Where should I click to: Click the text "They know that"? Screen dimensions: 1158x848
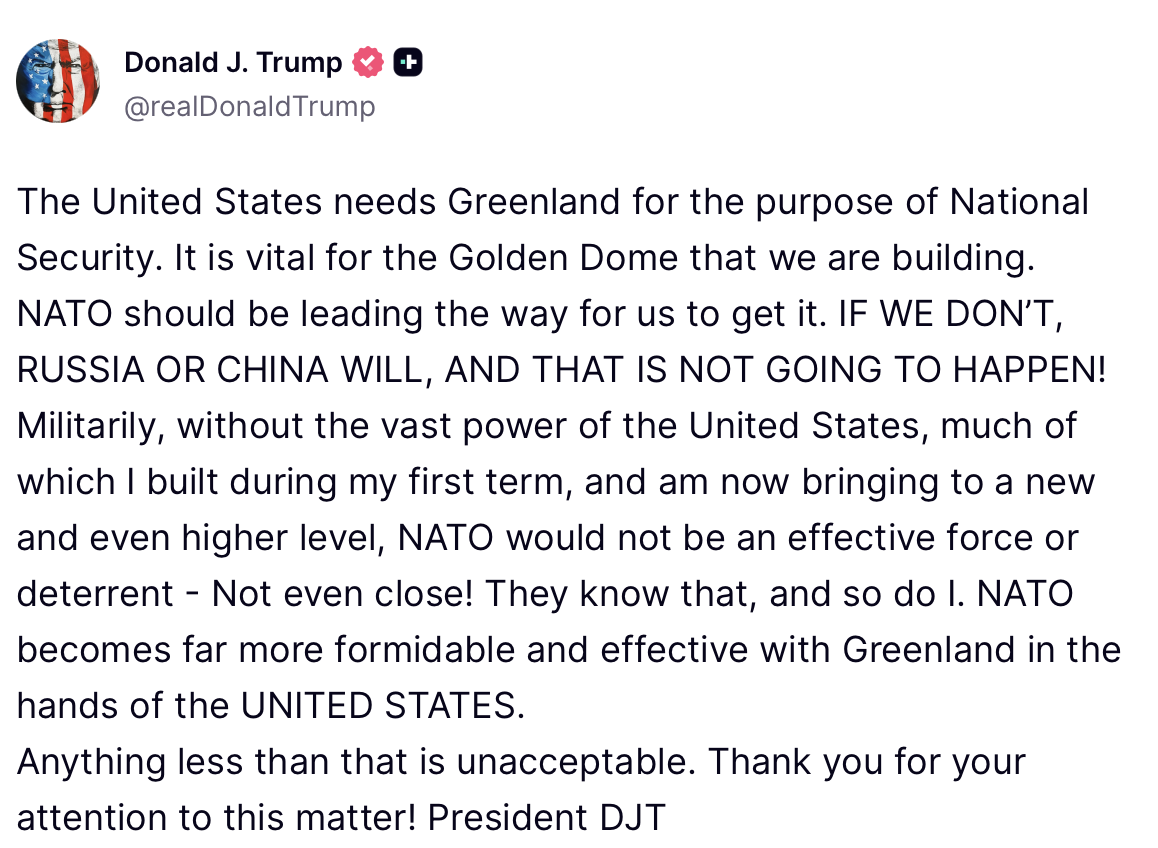click(x=619, y=595)
